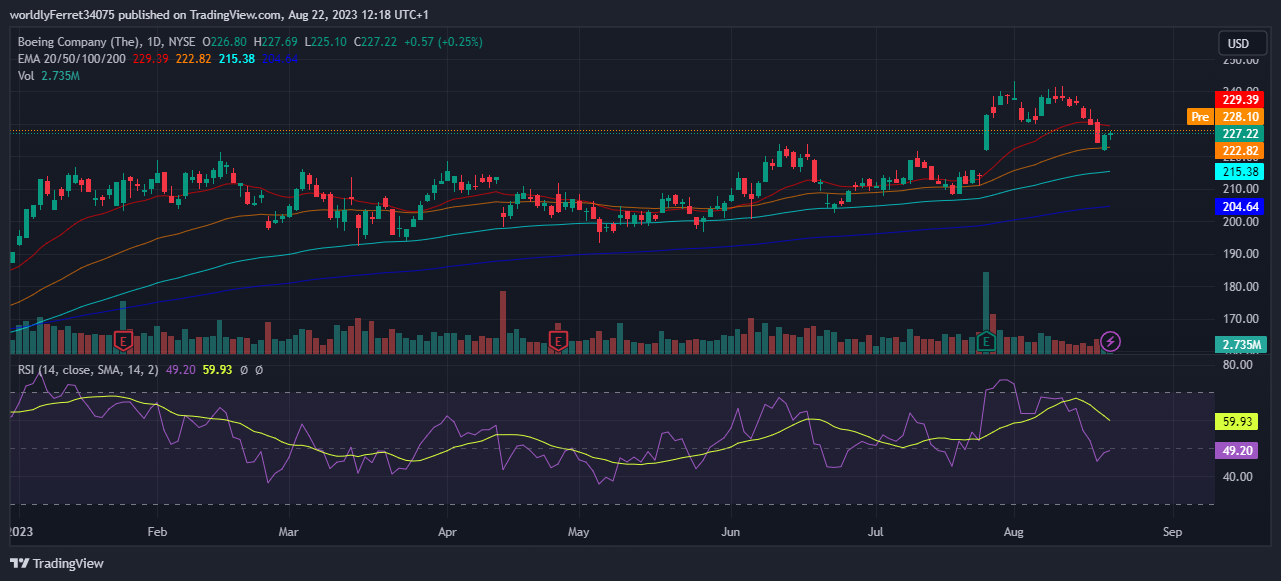This screenshot has width=1281, height=581.
Task: Click the purple lightning bolt icon
Action: click(x=1111, y=341)
